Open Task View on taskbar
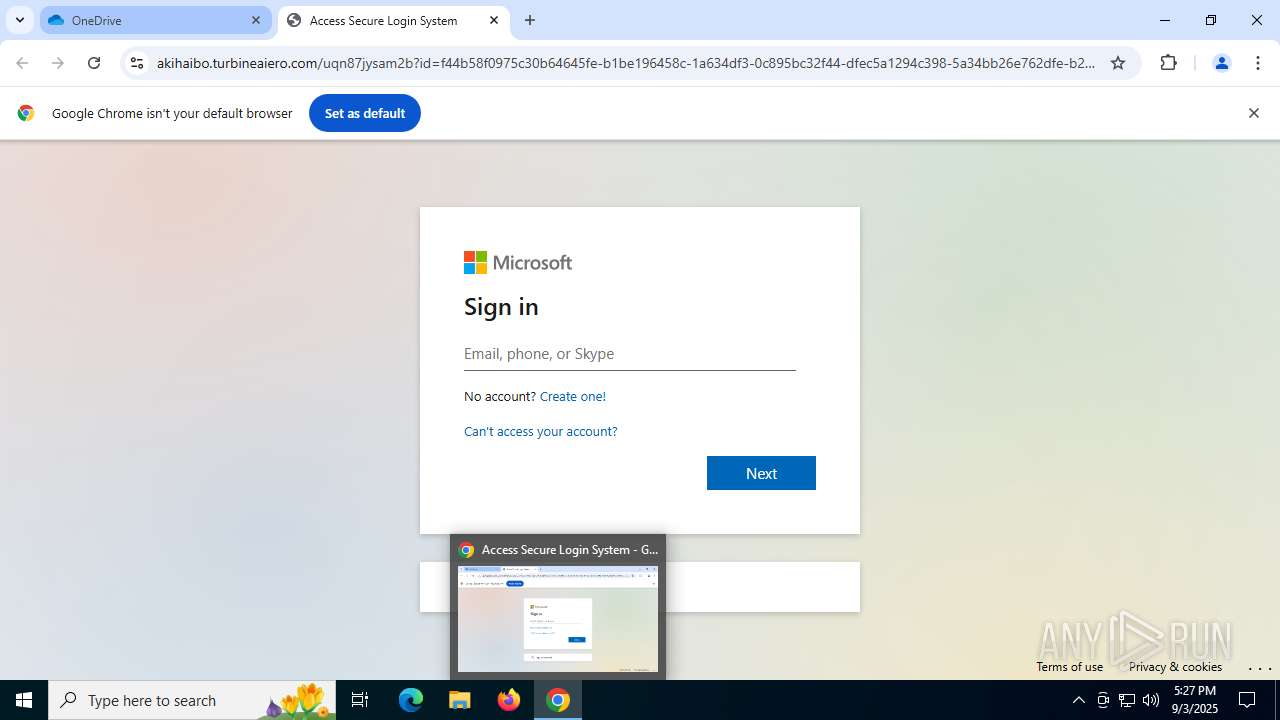 pos(360,700)
